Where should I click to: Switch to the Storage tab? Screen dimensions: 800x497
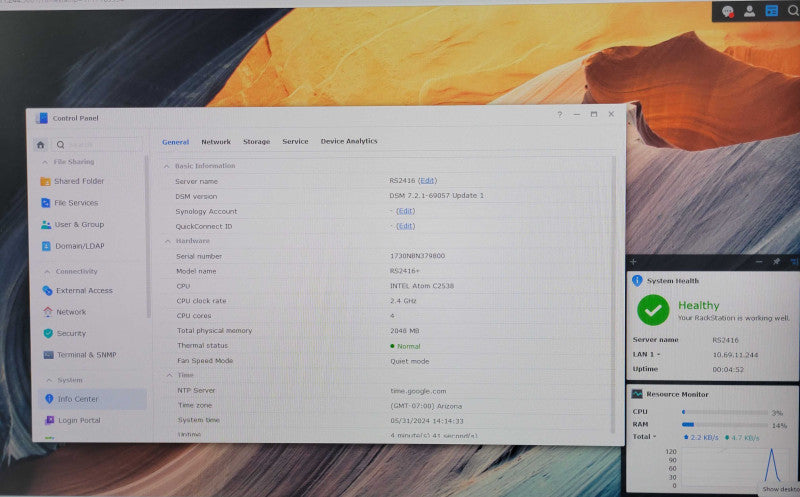point(257,141)
